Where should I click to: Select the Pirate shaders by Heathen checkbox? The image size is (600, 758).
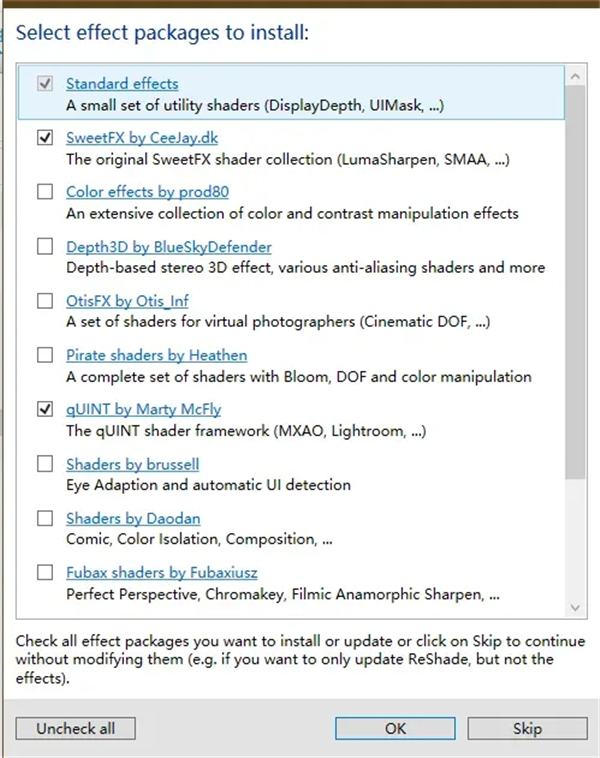45,355
